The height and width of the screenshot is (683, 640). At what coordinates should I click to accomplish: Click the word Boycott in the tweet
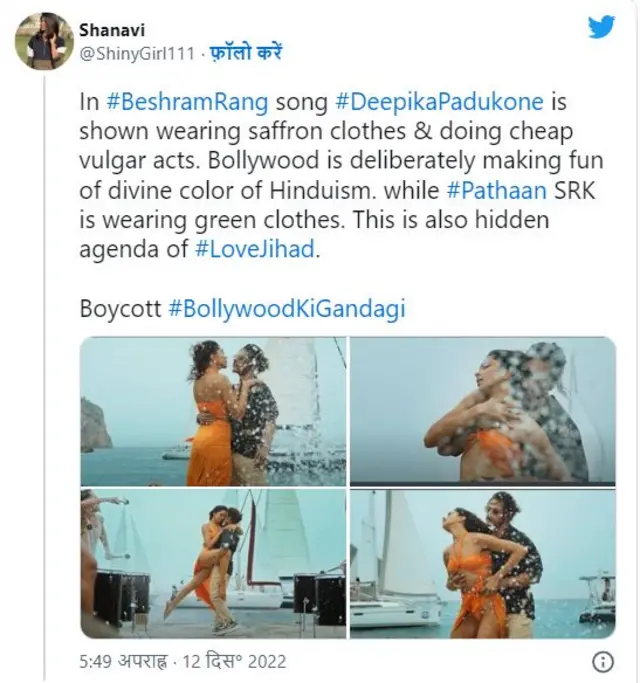(120, 309)
